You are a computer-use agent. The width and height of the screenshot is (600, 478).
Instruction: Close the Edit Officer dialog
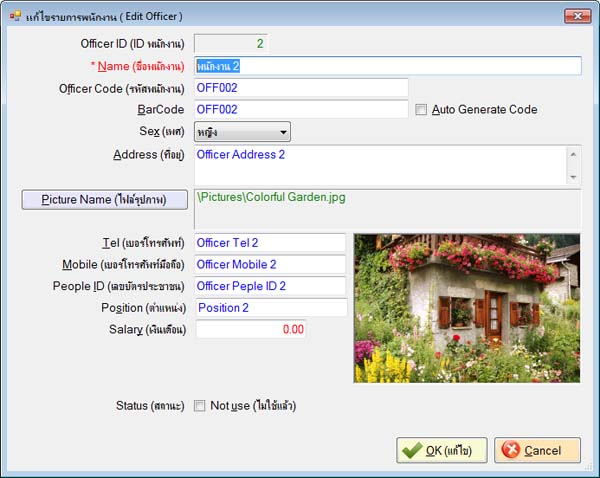click(577, 16)
